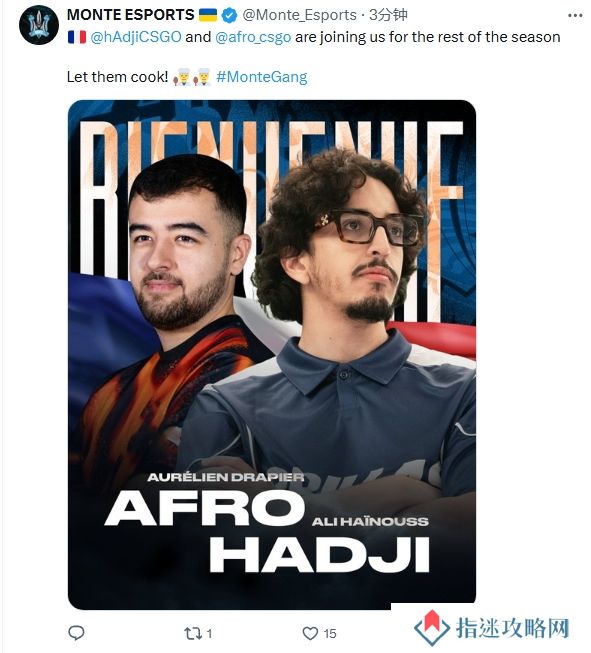
Task: Click the Monte Esports profile avatar
Action: pos(39,25)
